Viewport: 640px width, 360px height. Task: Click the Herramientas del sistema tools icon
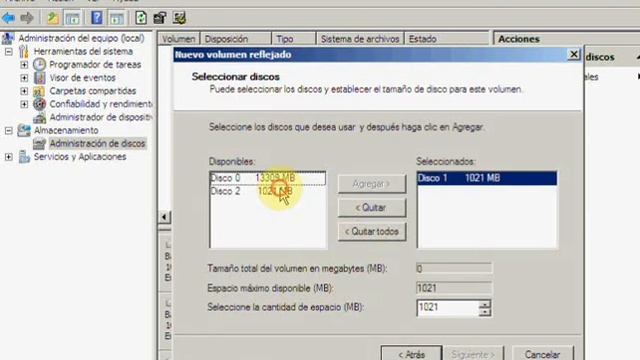(x=24, y=51)
